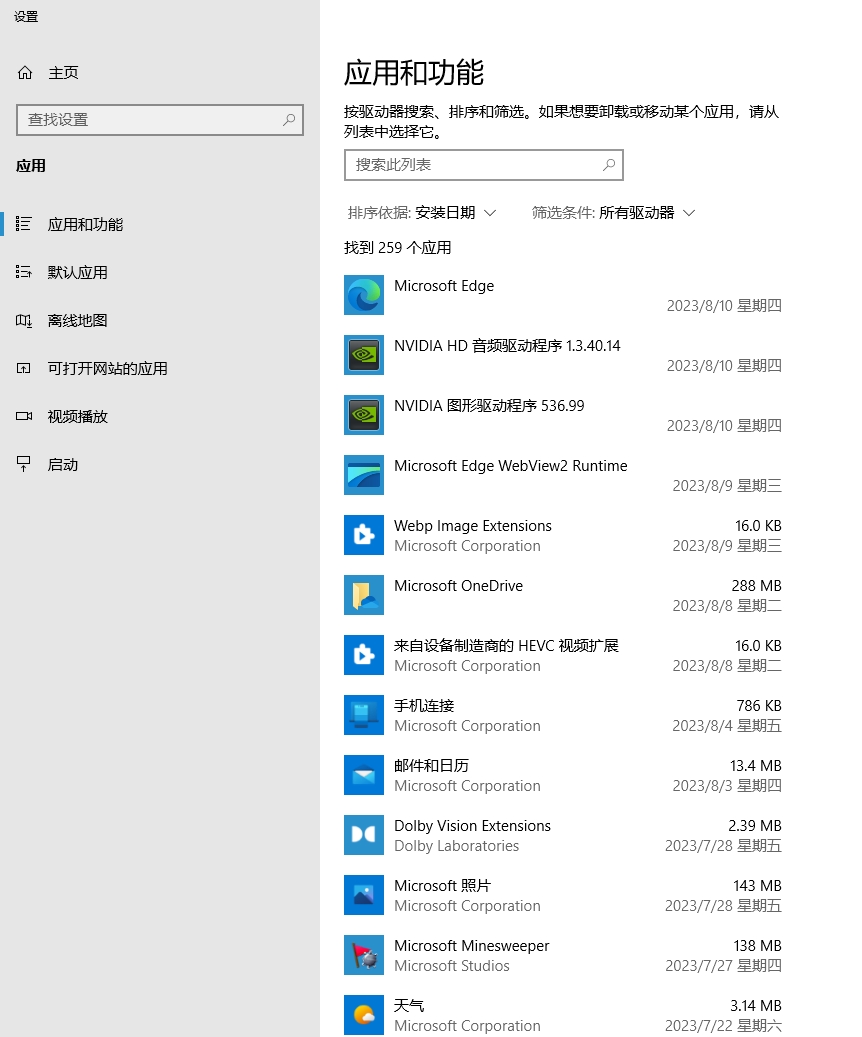Click the 2.39 MB size value

755,826
